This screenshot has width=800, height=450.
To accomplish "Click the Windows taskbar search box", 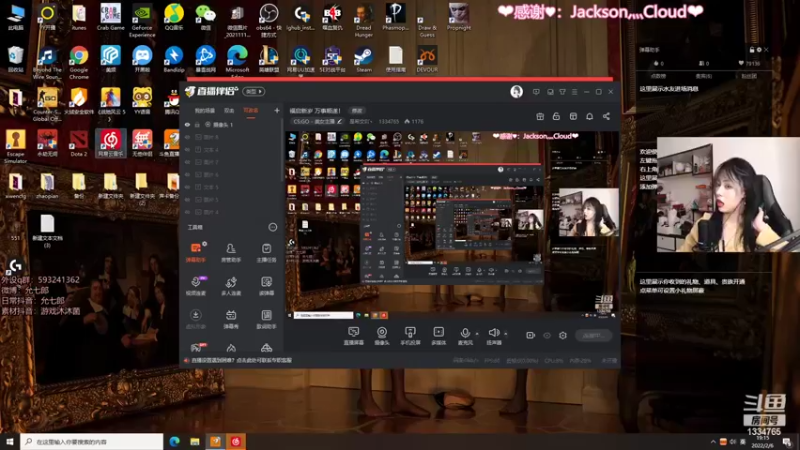I will pyautogui.click(x=92, y=442).
